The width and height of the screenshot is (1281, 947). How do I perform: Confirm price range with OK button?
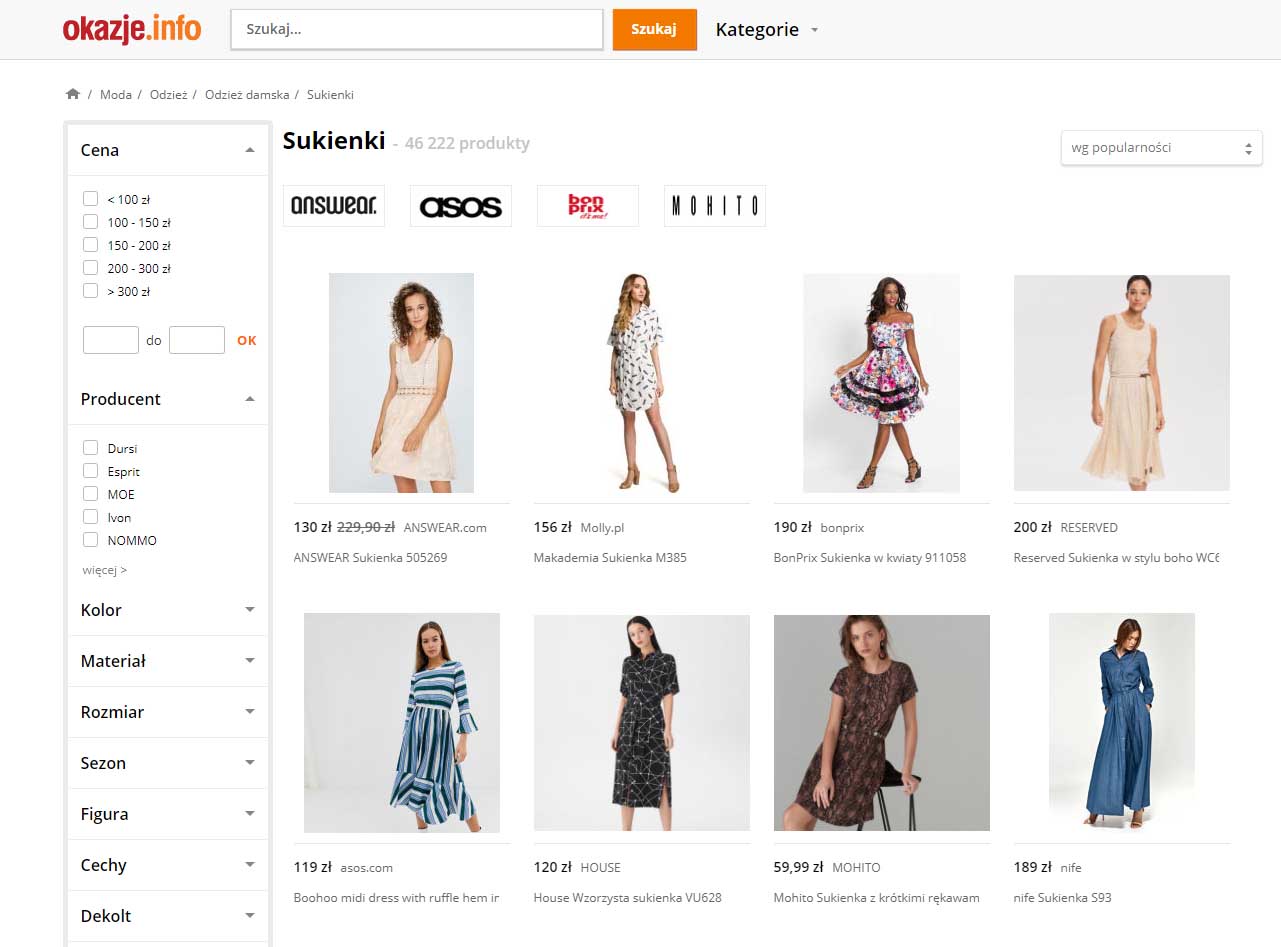point(246,341)
